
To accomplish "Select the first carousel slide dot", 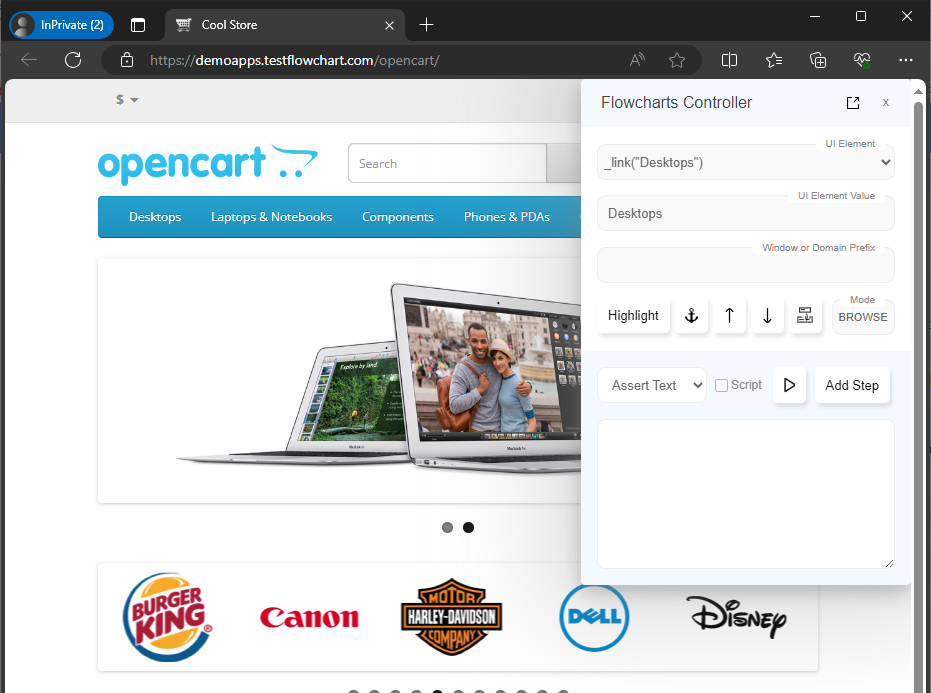I will (447, 528).
